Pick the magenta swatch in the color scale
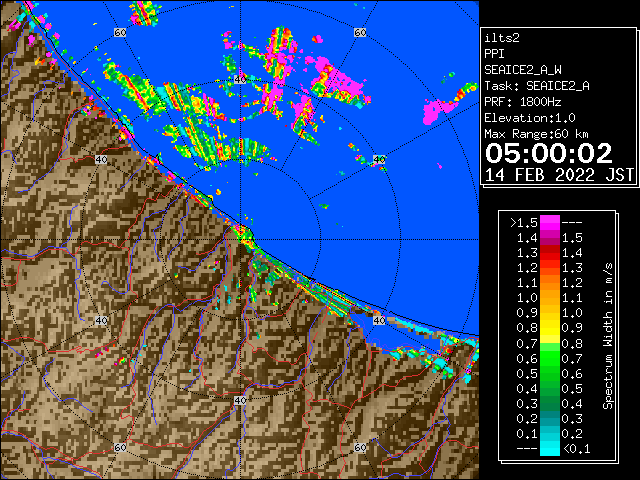The height and width of the screenshot is (480, 640). click(x=550, y=223)
